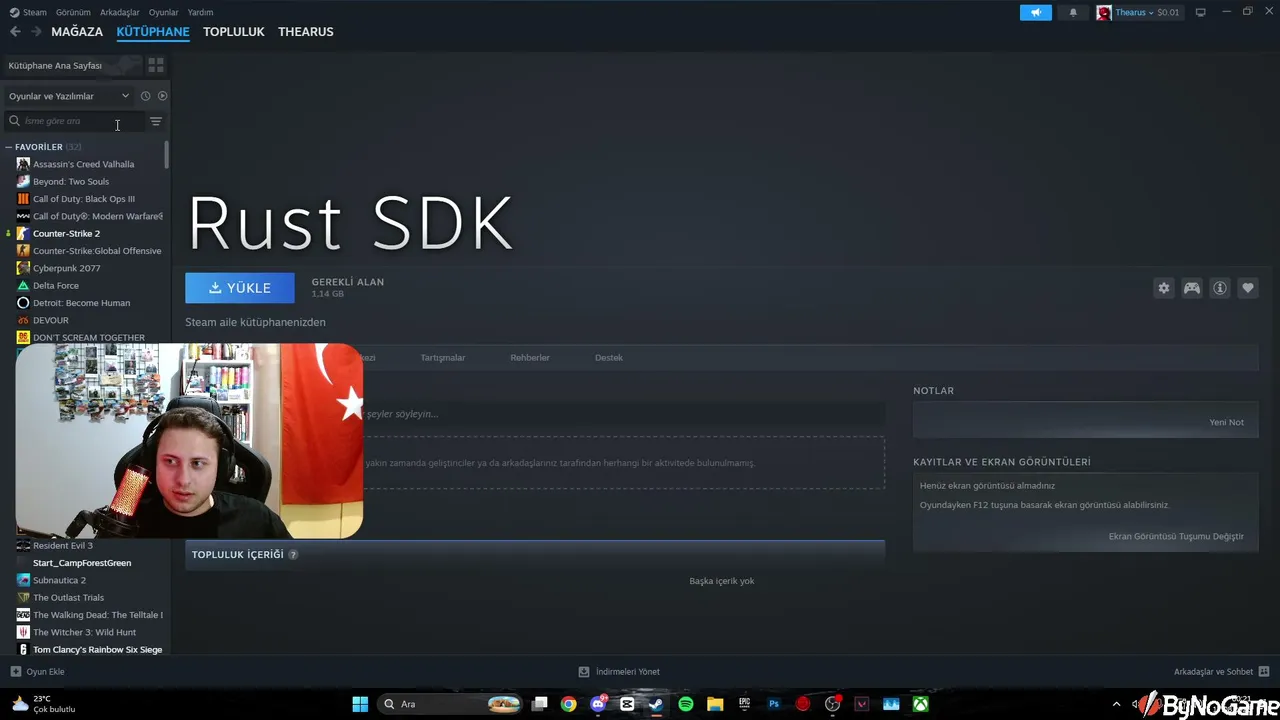Open the Tartışmalar tab
The width and height of the screenshot is (1280, 720).
[443, 358]
